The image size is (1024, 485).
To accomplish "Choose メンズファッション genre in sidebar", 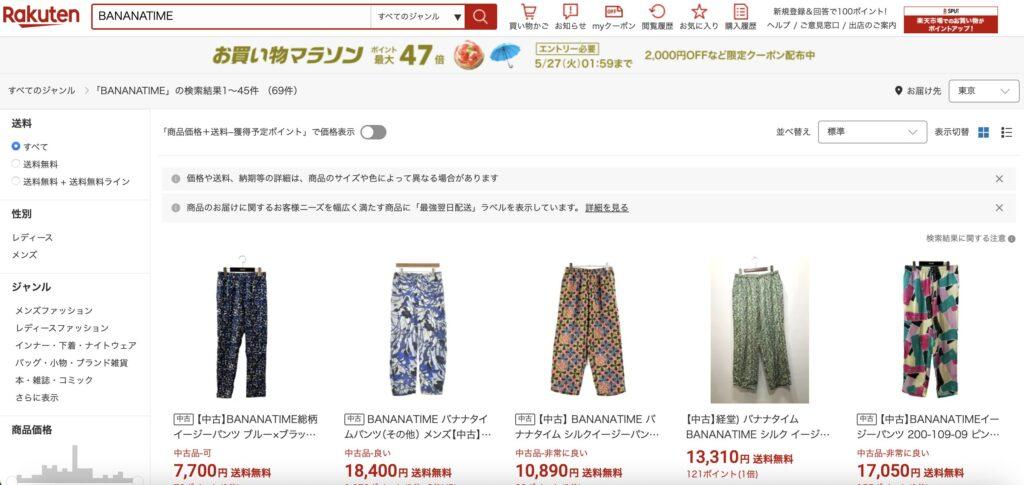I will coord(54,311).
